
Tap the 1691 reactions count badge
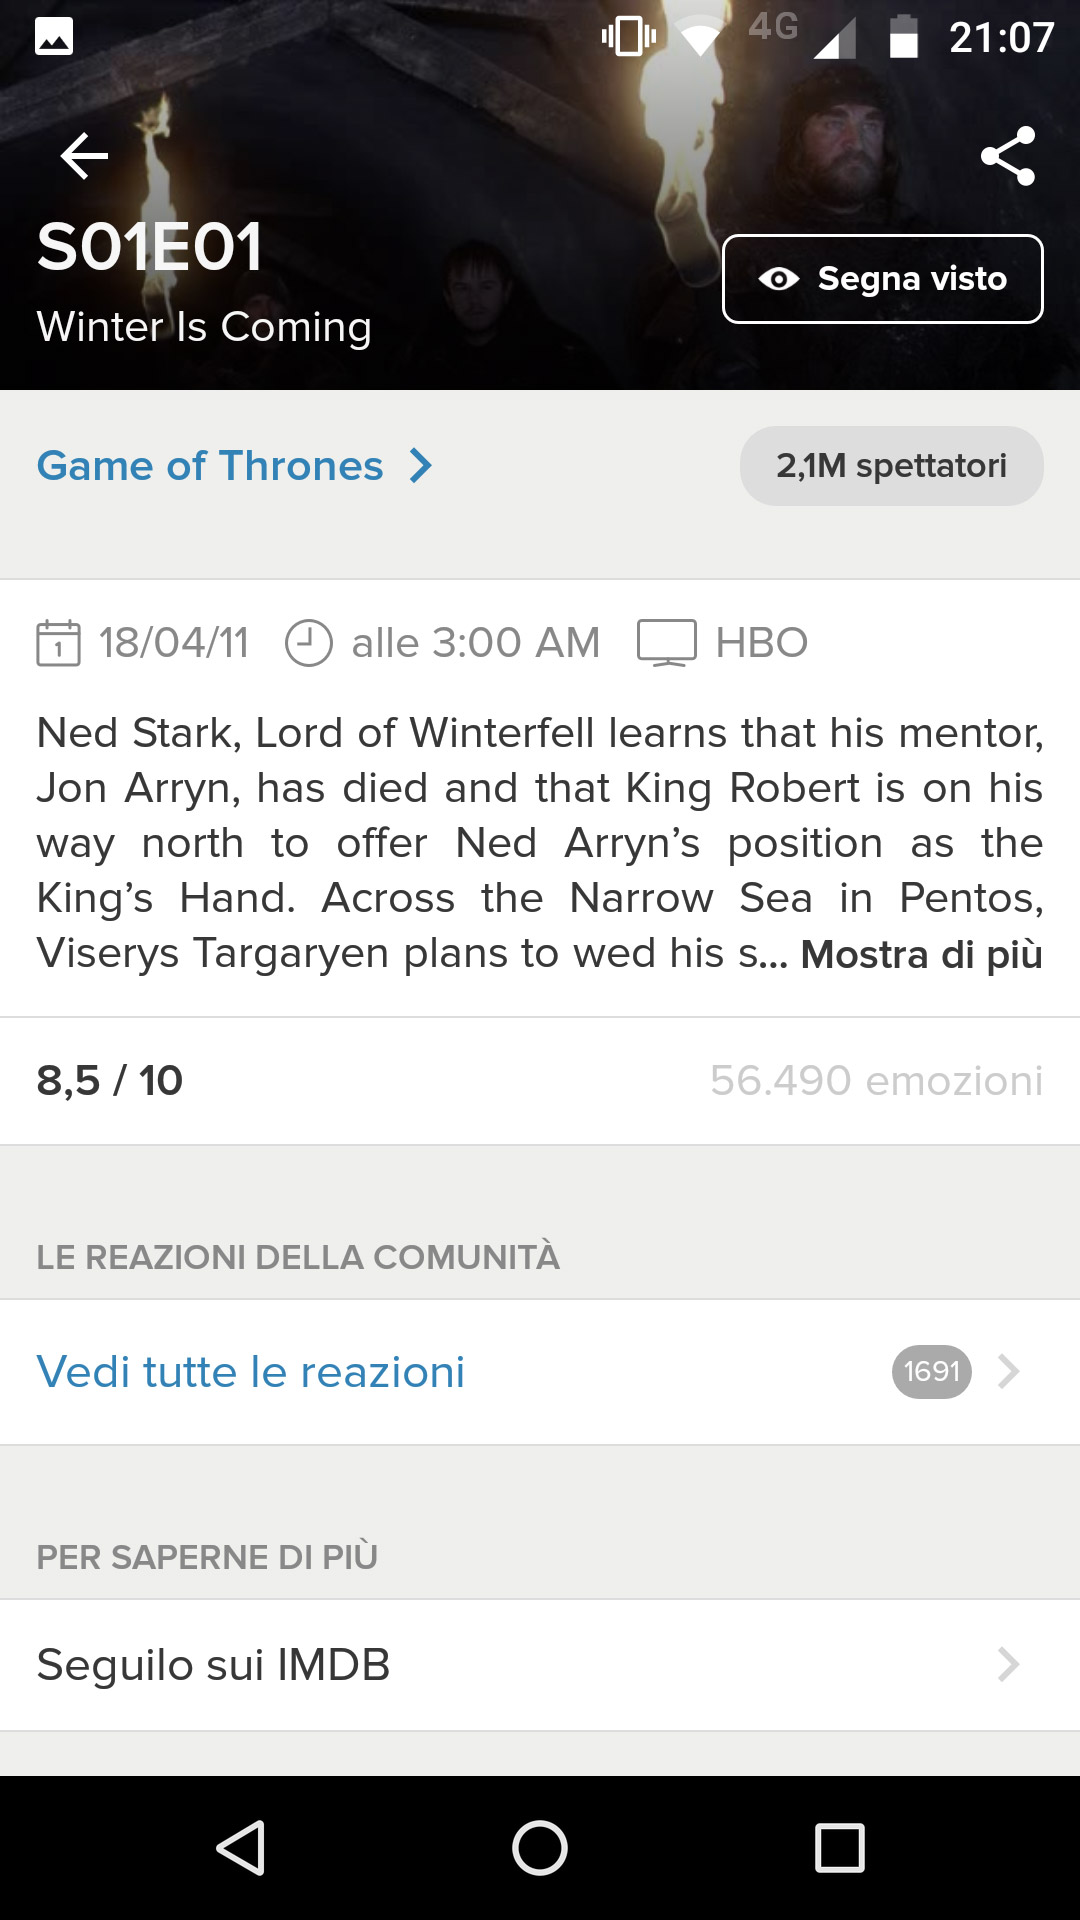pos(931,1372)
